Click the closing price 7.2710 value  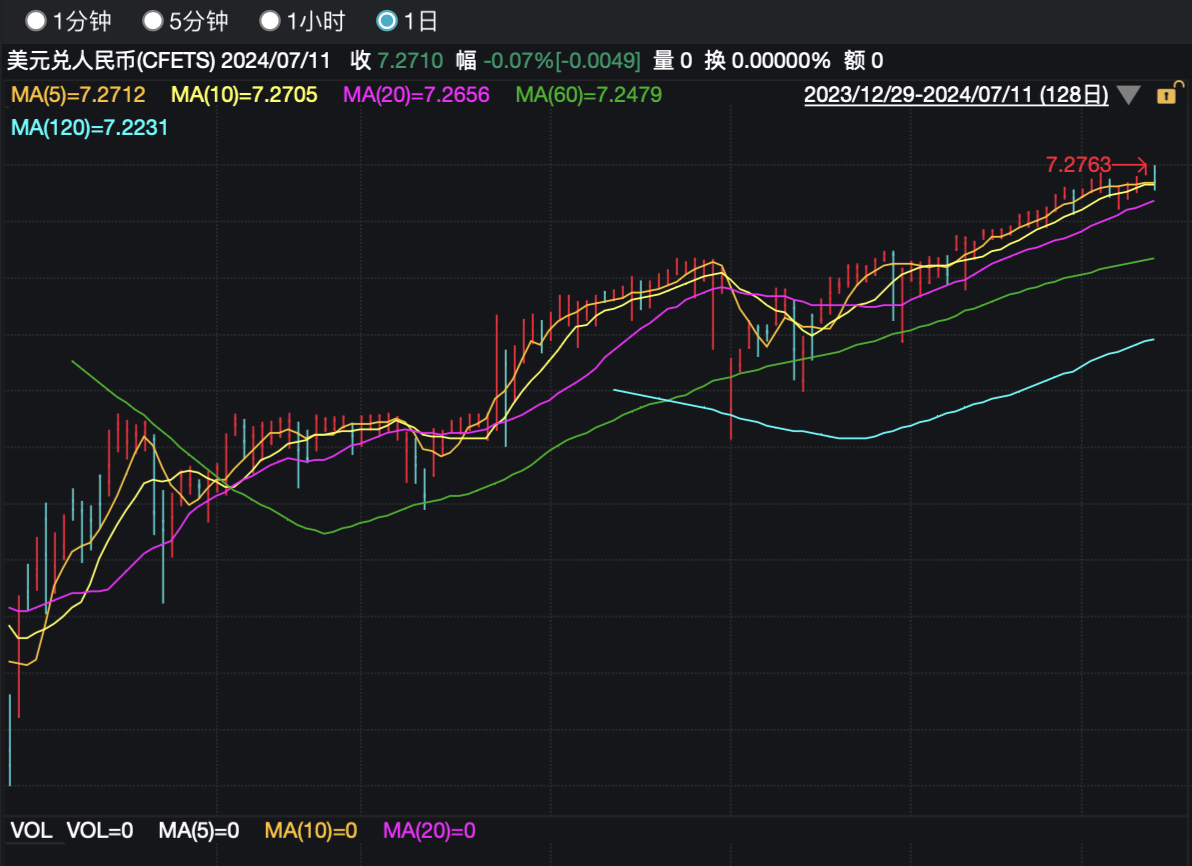click(410, 60)
